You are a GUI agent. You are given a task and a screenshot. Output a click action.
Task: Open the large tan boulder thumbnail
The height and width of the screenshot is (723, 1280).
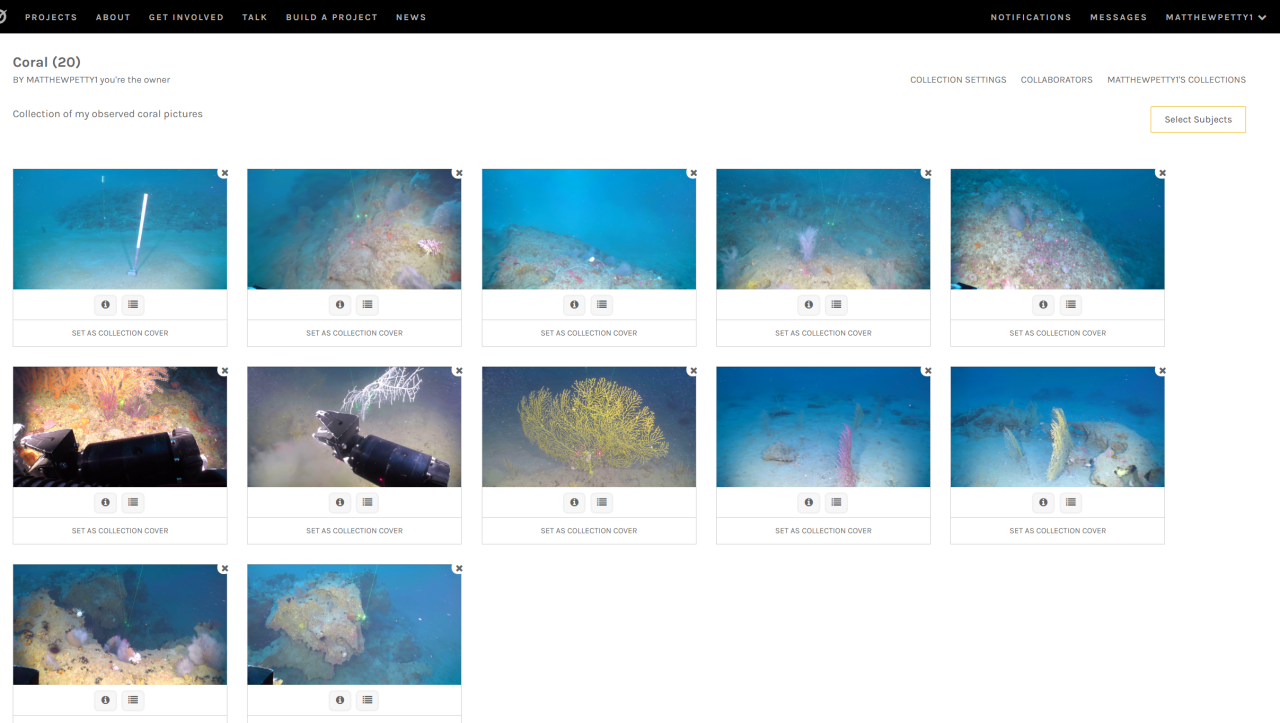(x=354, y=625)
